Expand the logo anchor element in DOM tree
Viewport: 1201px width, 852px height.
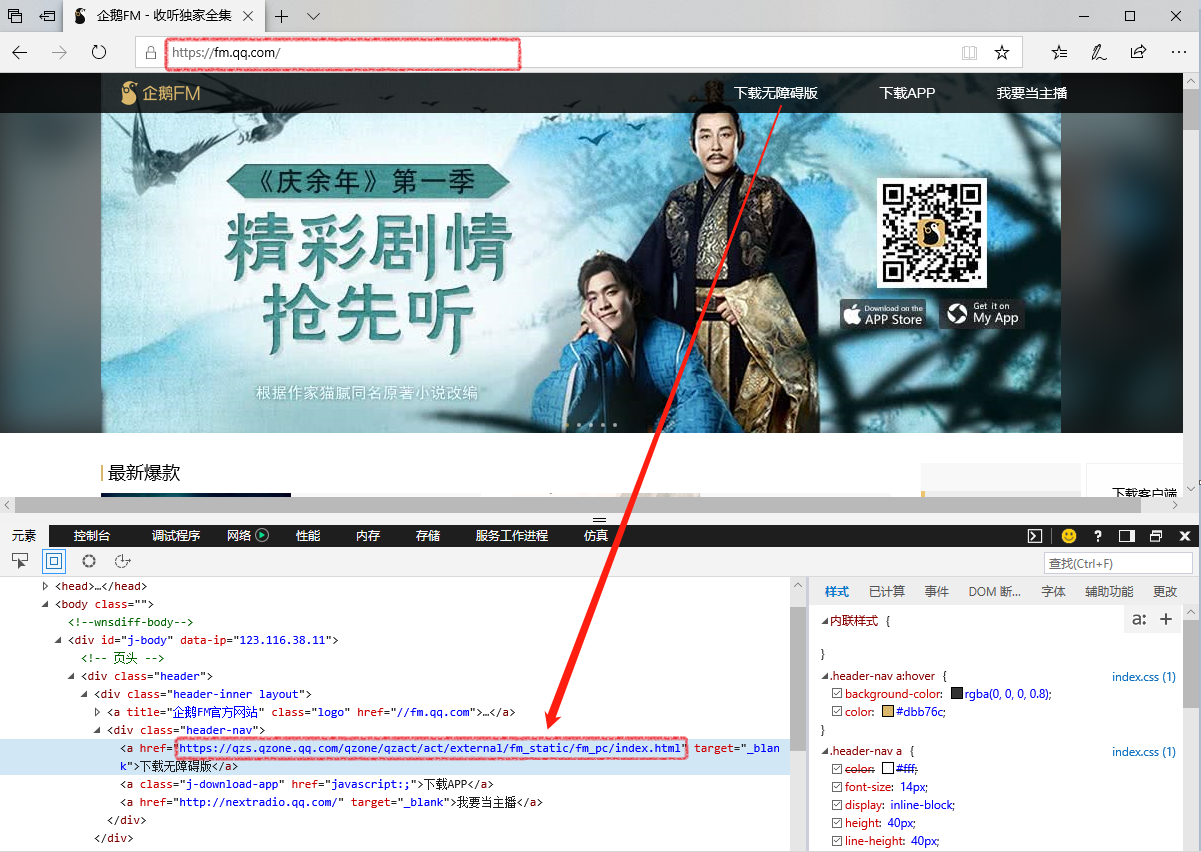(97, 712)
